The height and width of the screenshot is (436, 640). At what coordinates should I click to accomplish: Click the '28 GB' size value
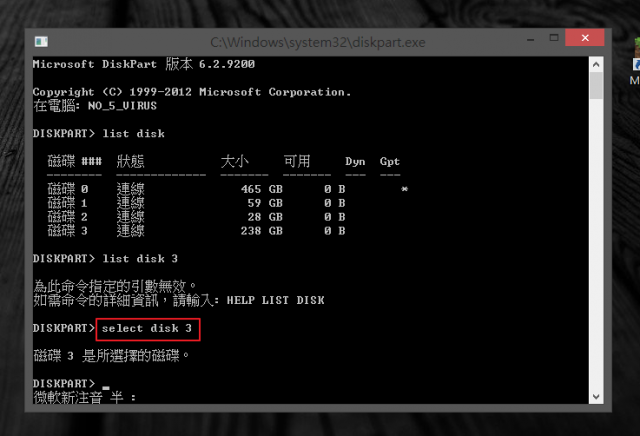[265, 217]
